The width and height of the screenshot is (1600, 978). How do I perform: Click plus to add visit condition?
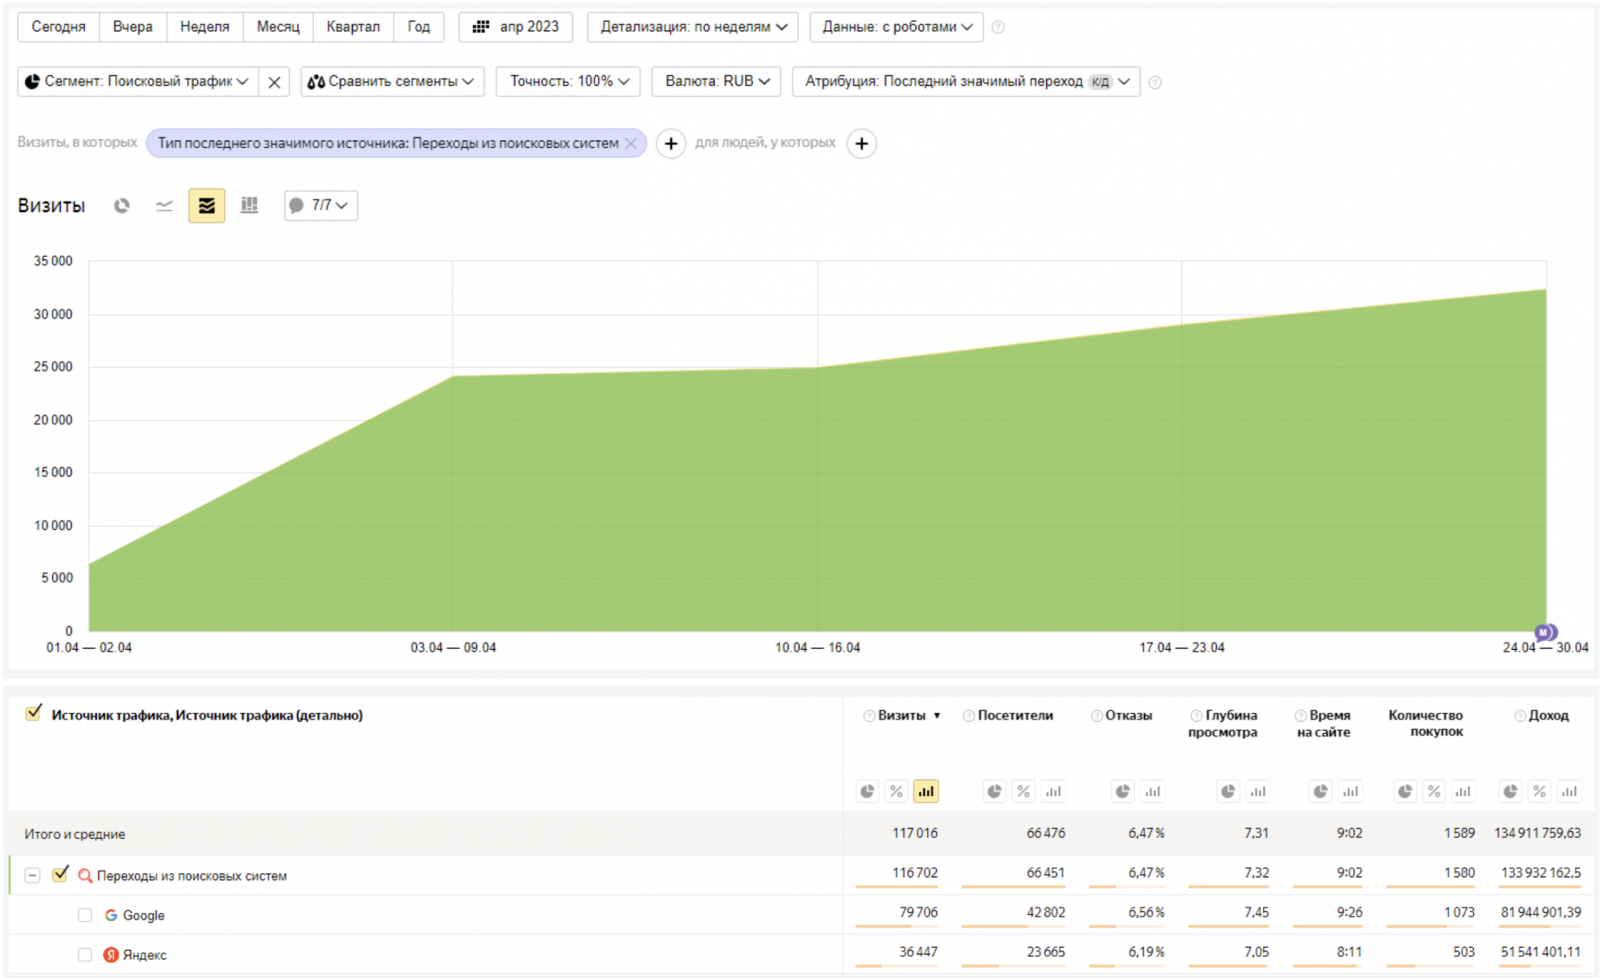(x=671, y=144)
